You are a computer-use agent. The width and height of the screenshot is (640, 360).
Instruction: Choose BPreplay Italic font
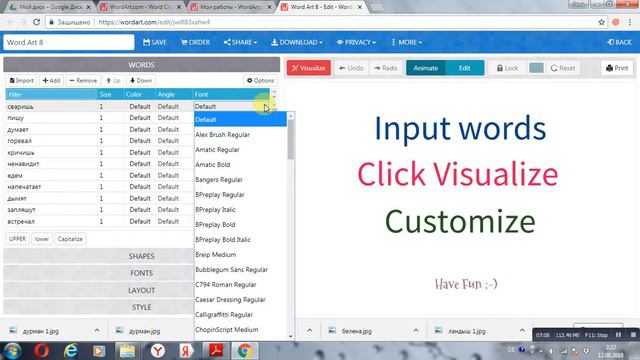[x=240, y=209]
